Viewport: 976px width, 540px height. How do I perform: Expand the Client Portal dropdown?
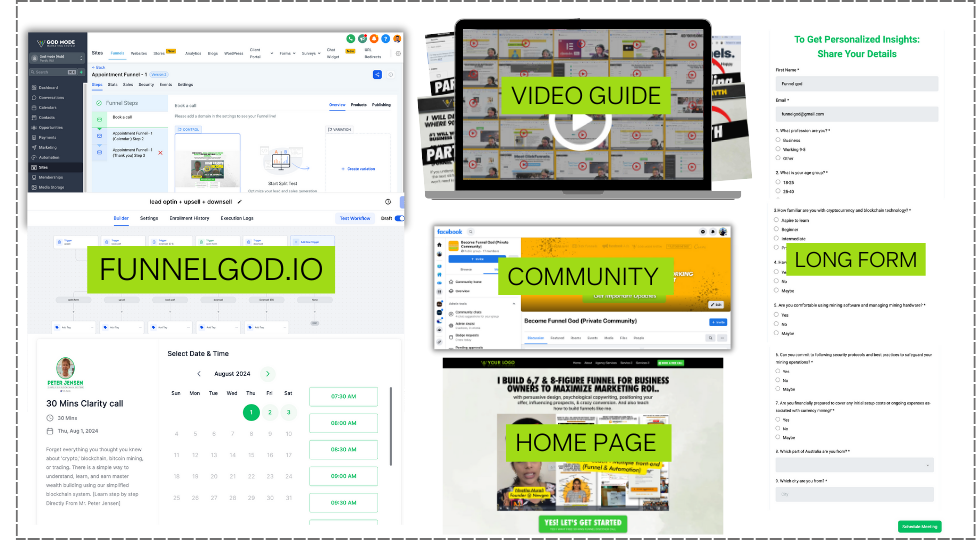click(261, 54)
